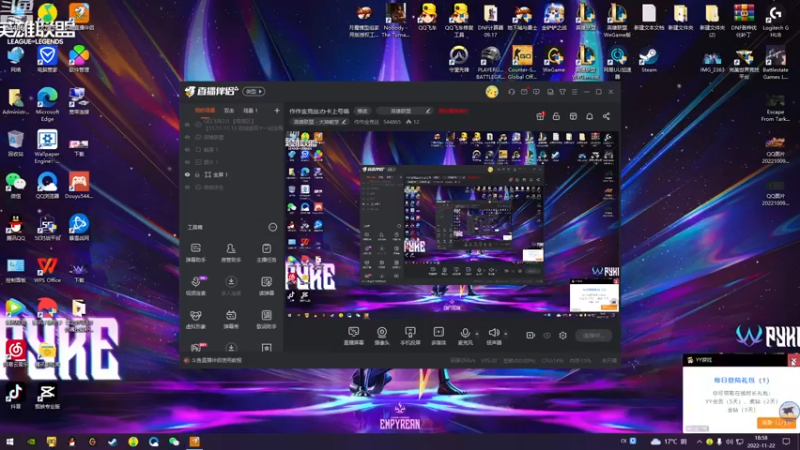Screen dimensions: 800x450
Task: Open the taskbar clock and date
Action: coord(761,442)
